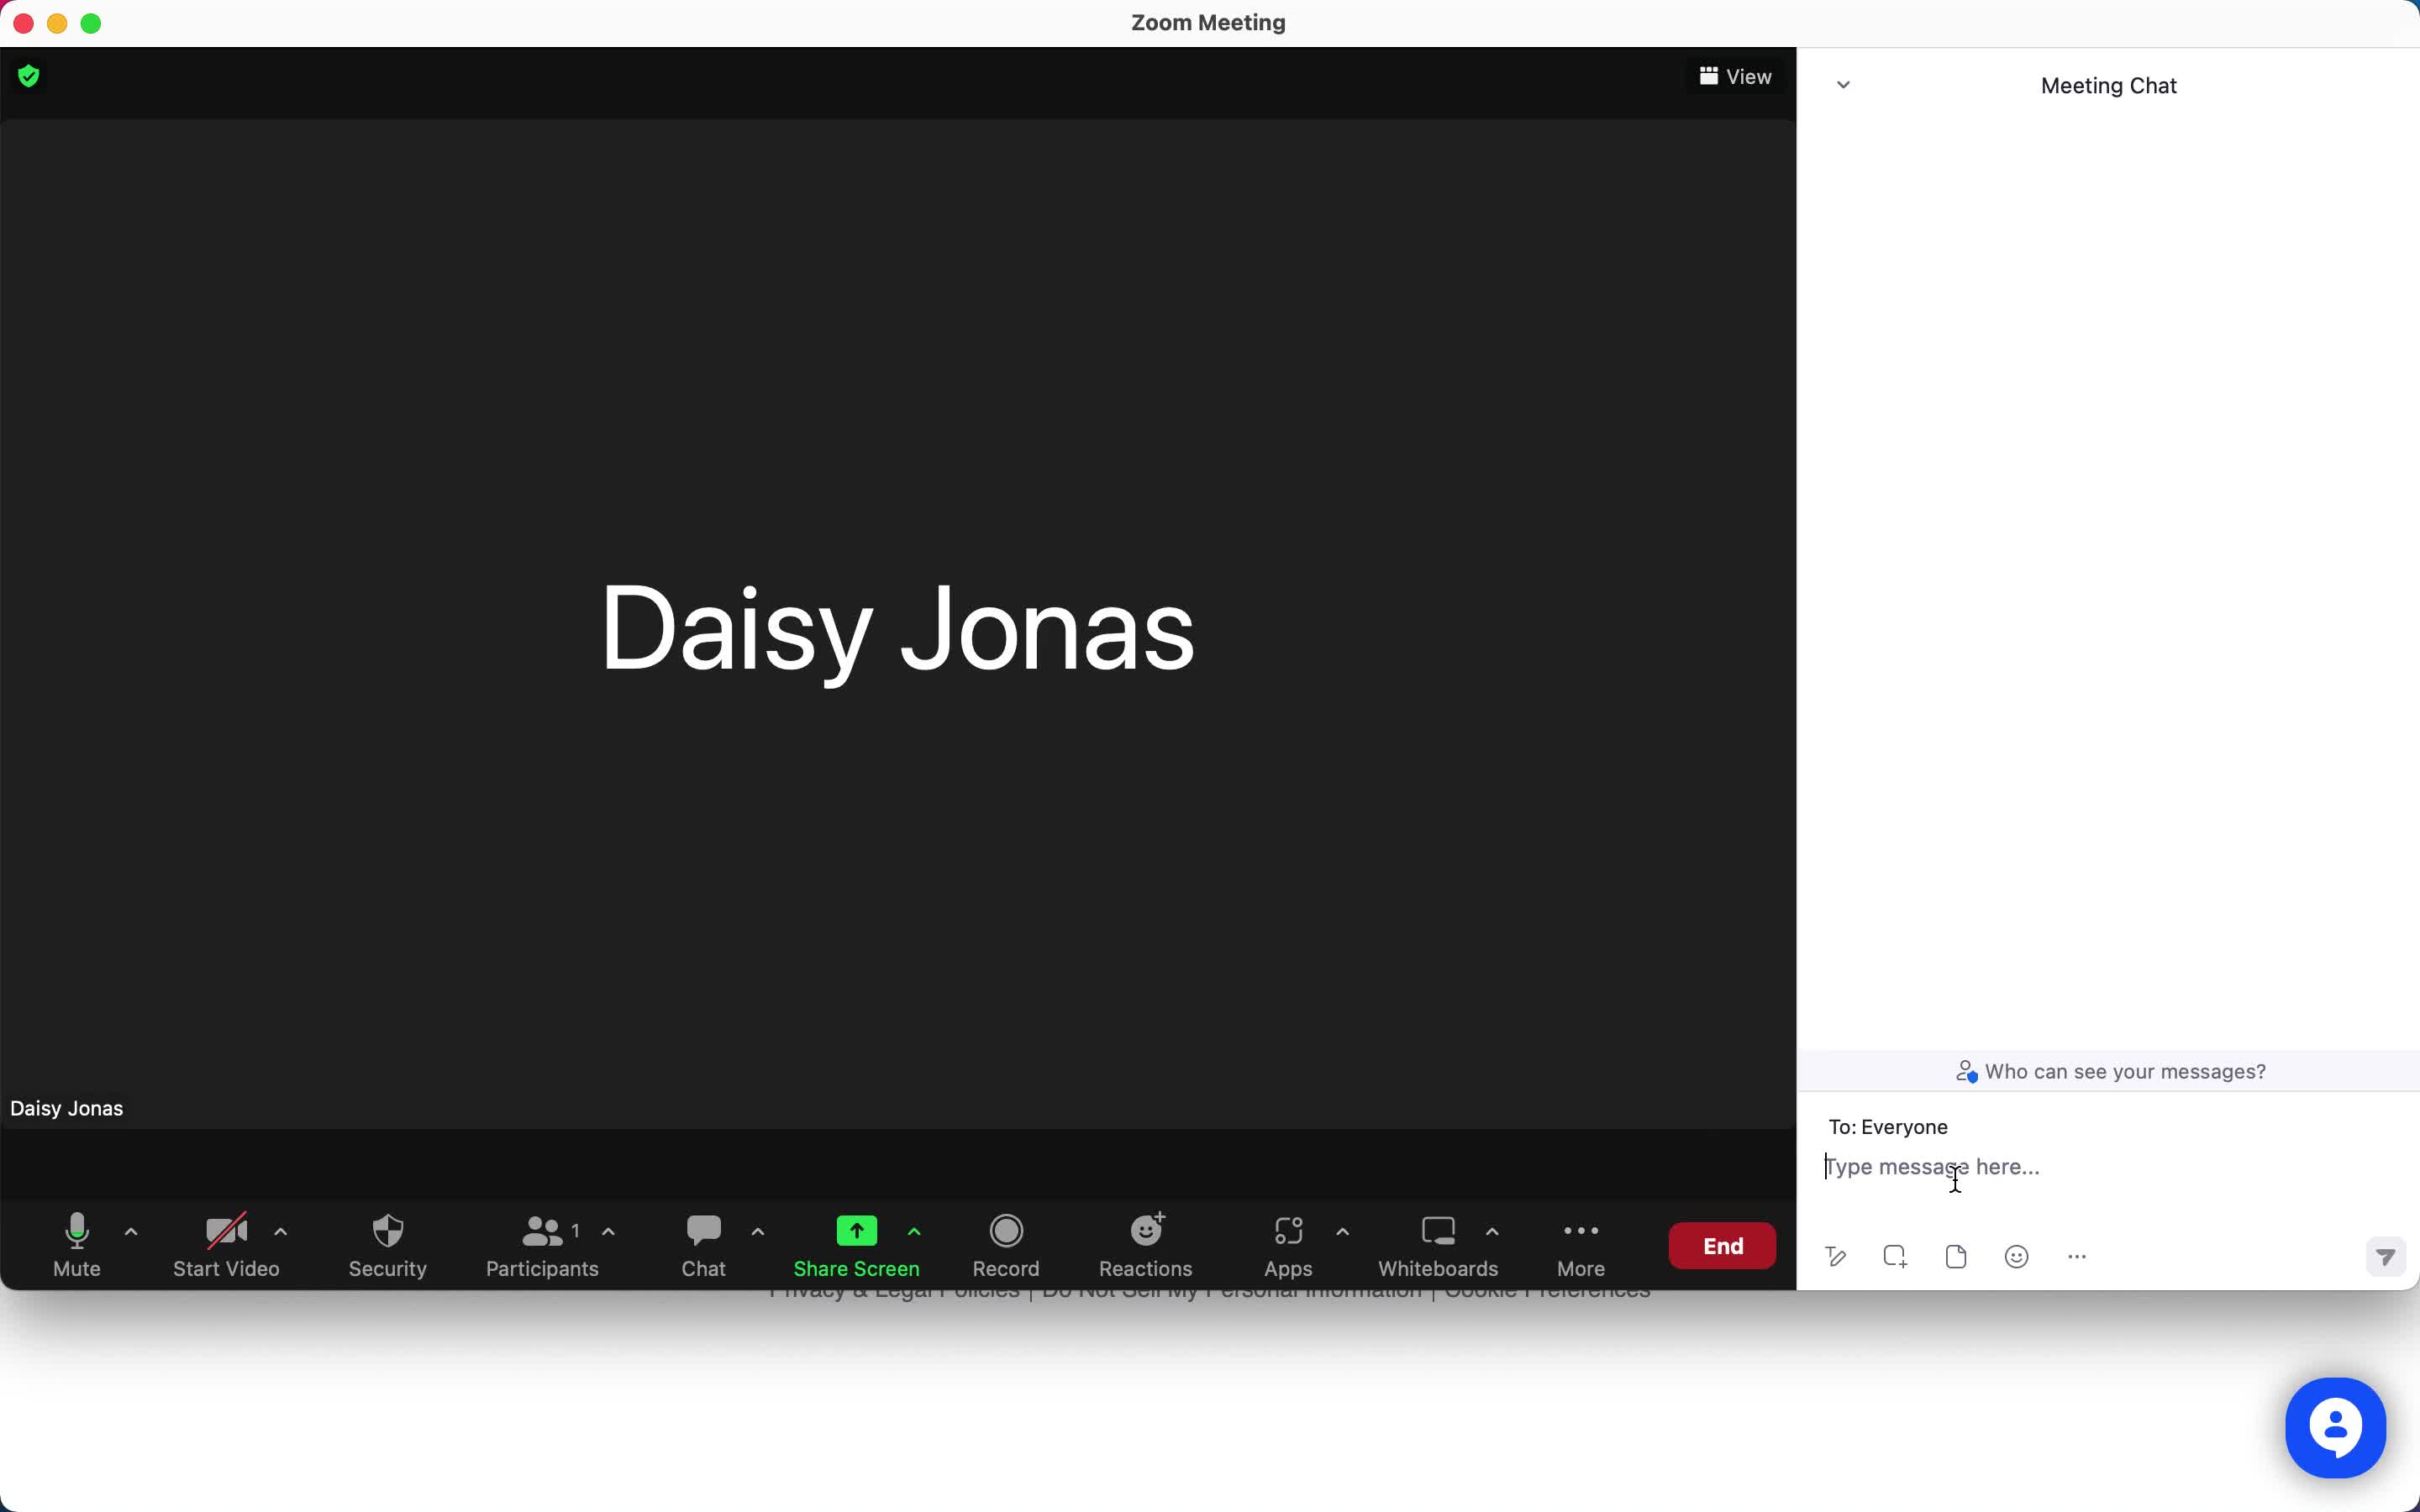Click the View menu button
This screenshot has height=1512, width=2420.
click(1735, 75)
